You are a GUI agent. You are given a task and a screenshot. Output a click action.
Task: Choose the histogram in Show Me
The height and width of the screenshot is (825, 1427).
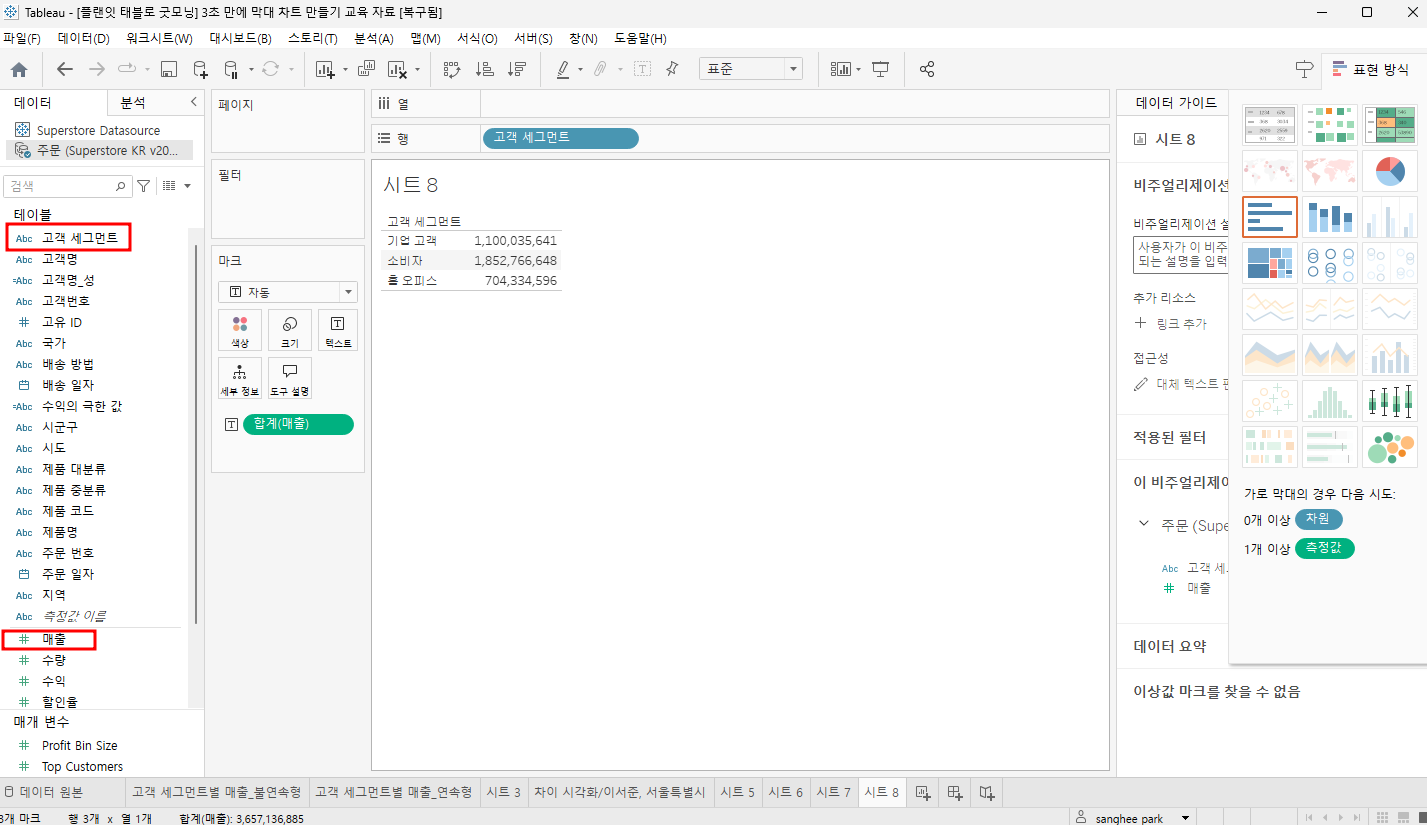[x=1330, y=401]
